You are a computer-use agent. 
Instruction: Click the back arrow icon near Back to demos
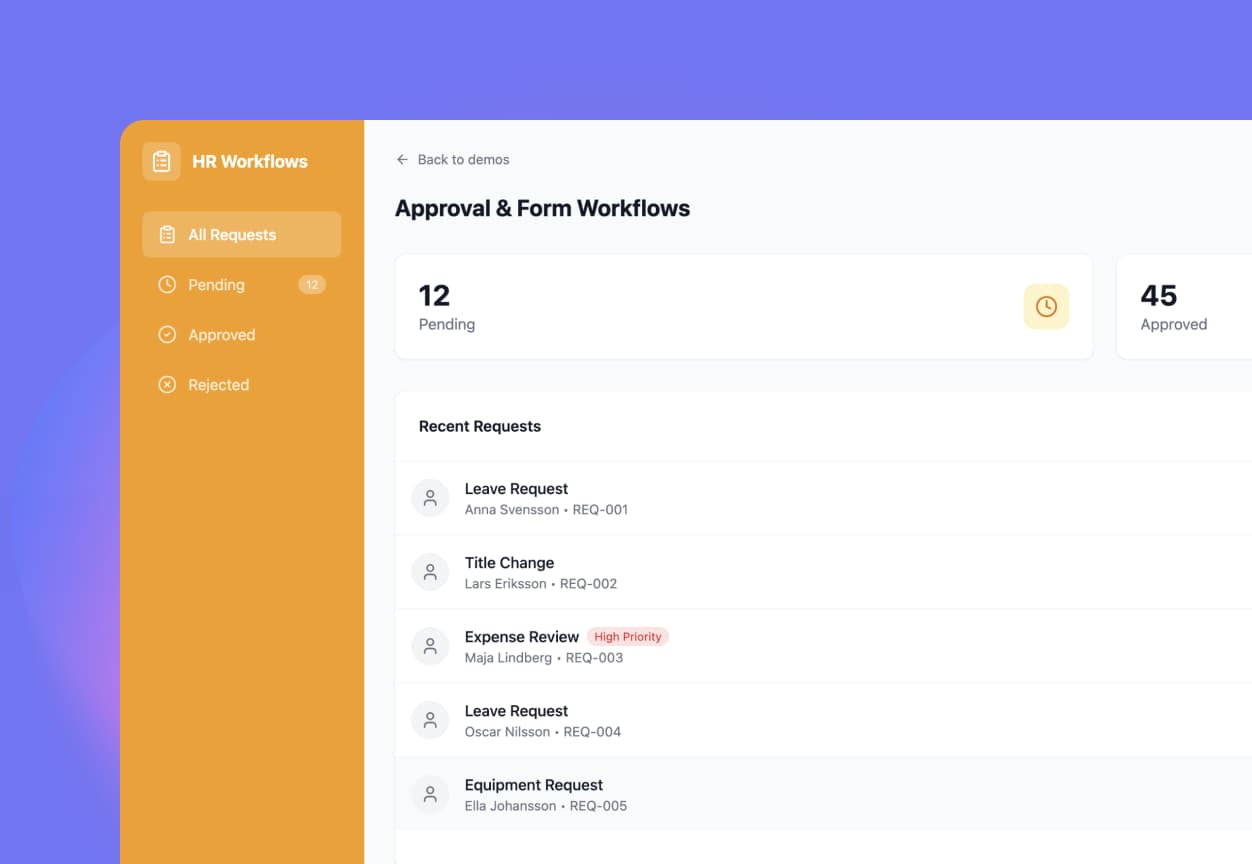(401, 159)
